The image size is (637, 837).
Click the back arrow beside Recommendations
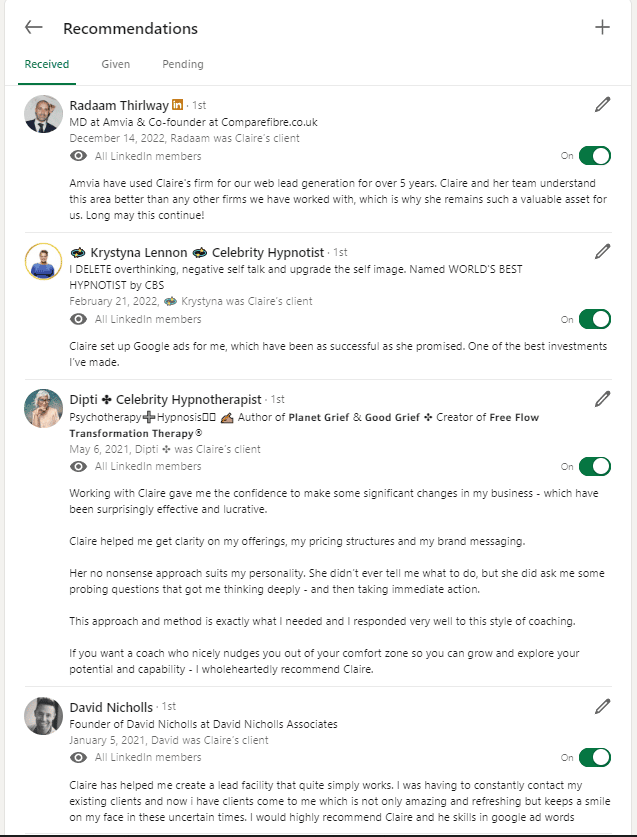click(34, 28)
